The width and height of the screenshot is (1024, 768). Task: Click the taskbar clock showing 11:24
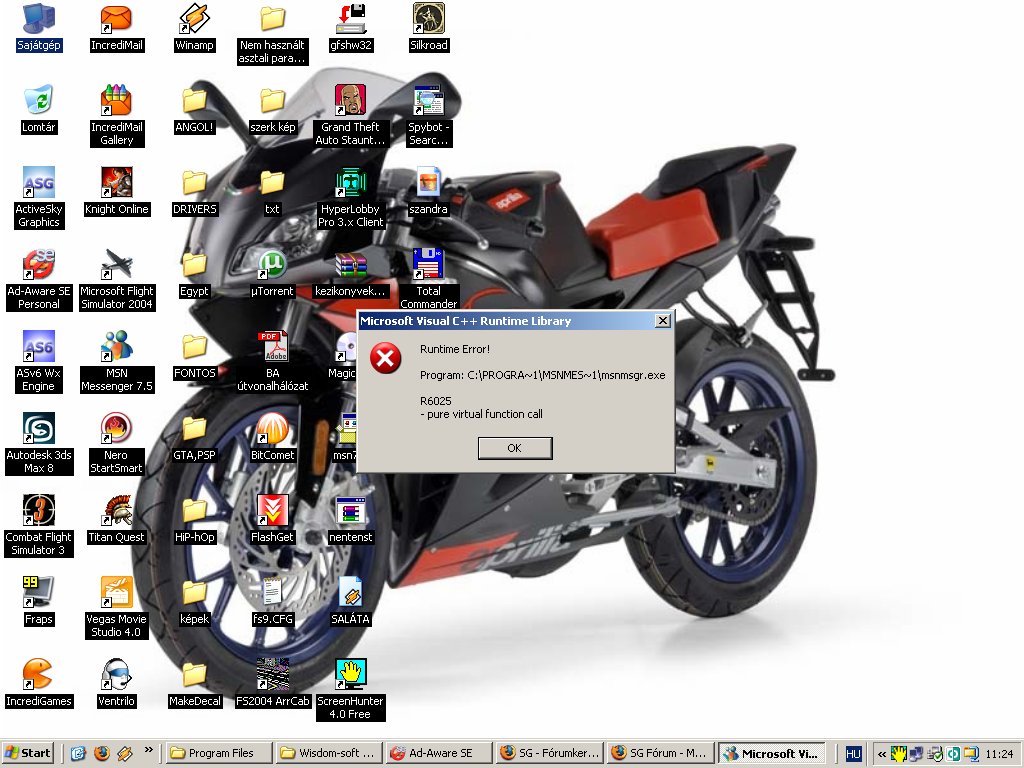pyautogui.click(x=999, y=753)
